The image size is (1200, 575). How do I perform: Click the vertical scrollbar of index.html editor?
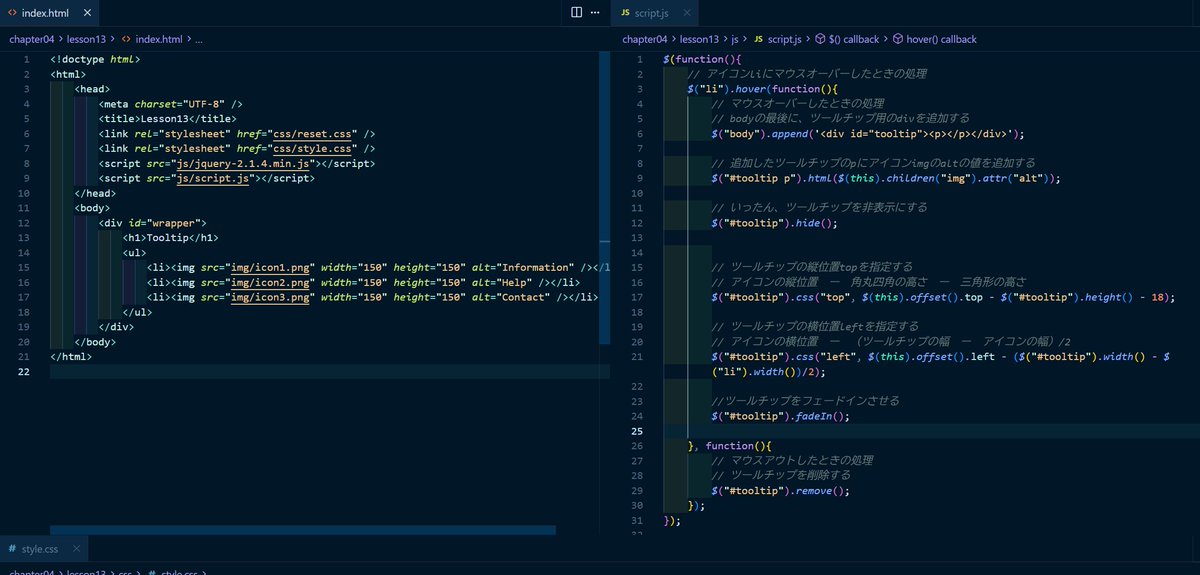click(604, 196)
